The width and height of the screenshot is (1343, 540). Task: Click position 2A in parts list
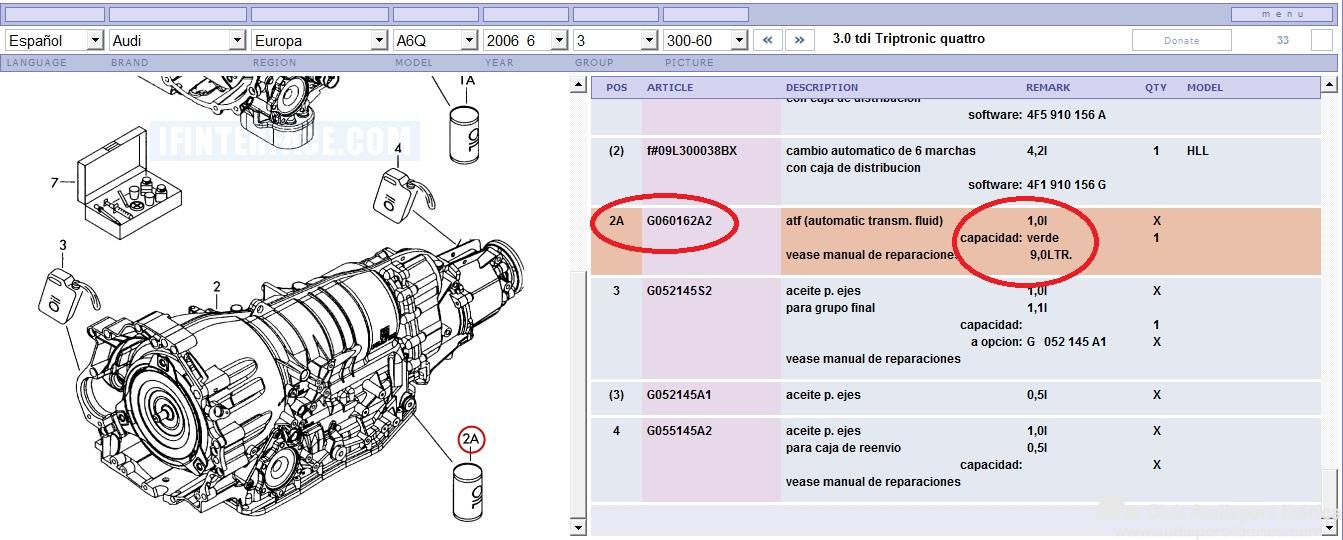[617, 220]
